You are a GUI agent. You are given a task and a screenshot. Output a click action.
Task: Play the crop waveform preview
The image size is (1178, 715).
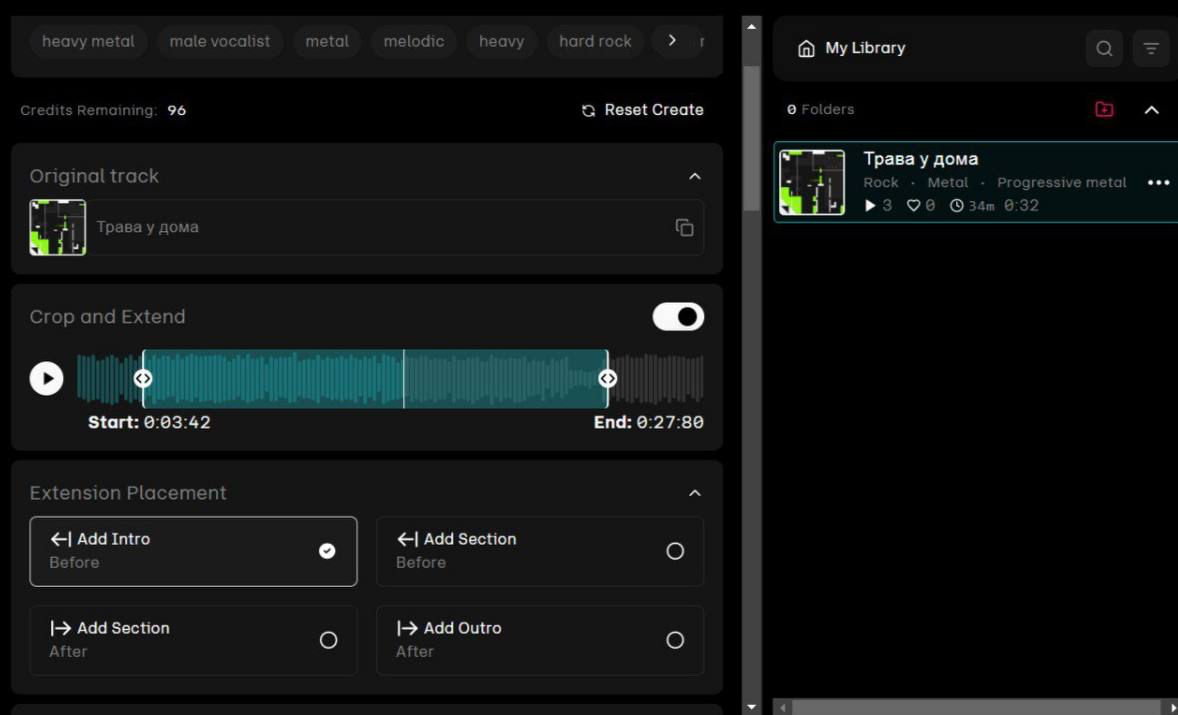47,379
